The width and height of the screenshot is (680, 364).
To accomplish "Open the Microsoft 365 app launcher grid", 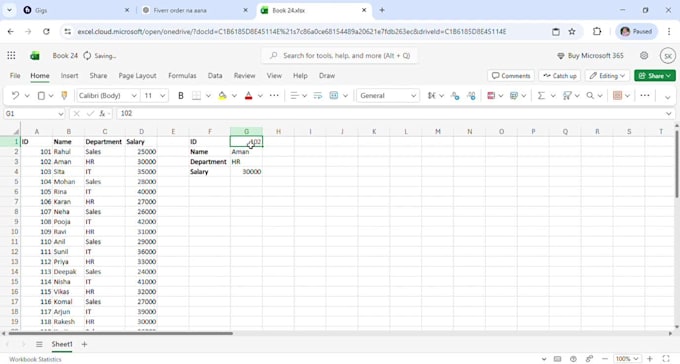I will pos(11,56).
